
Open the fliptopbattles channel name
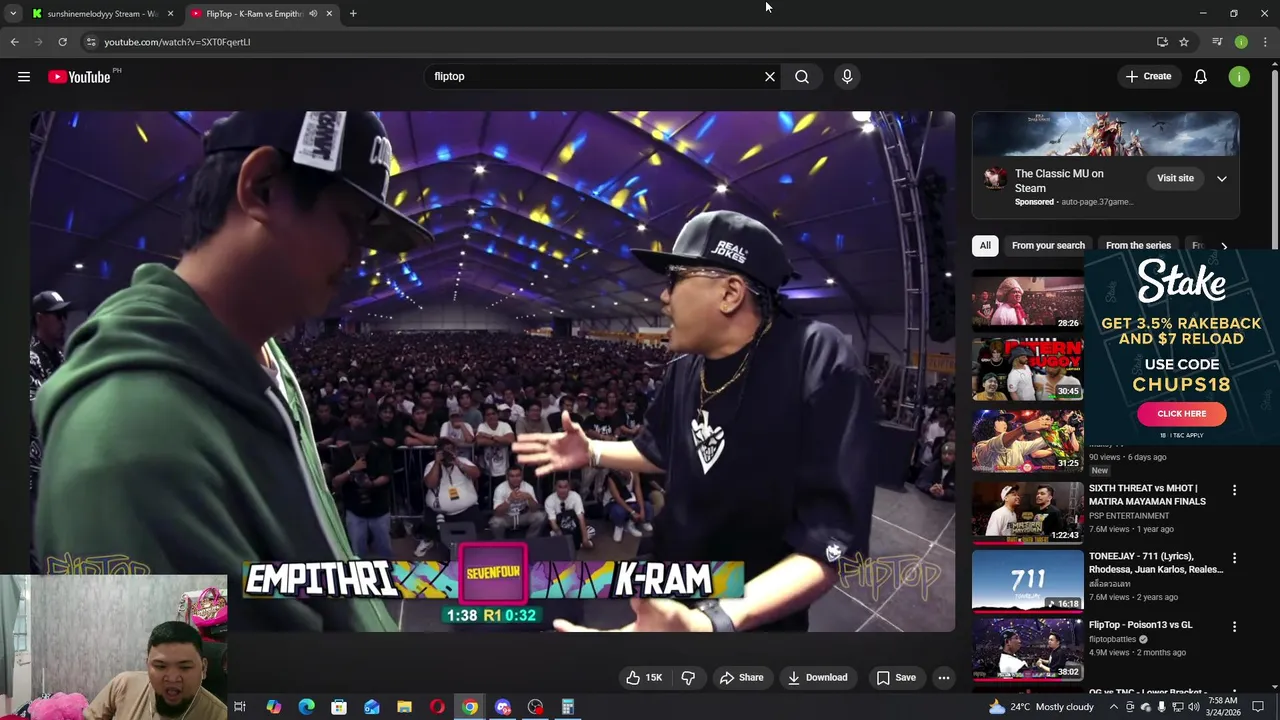coord(1113,639)
